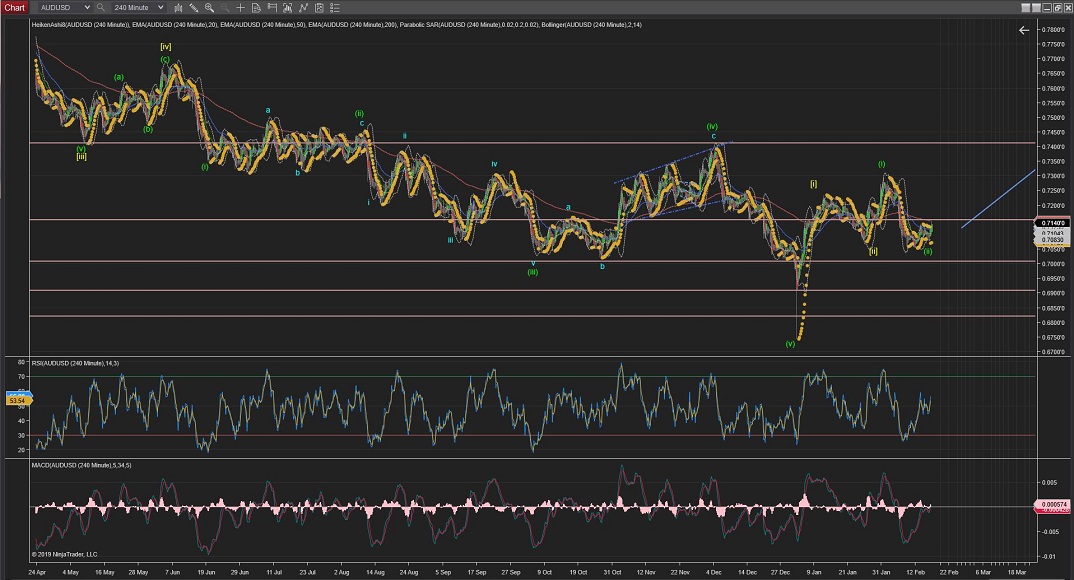Open the indicators icon
The height and width of the screenshot is (580, 1074).
coord(303,8)
